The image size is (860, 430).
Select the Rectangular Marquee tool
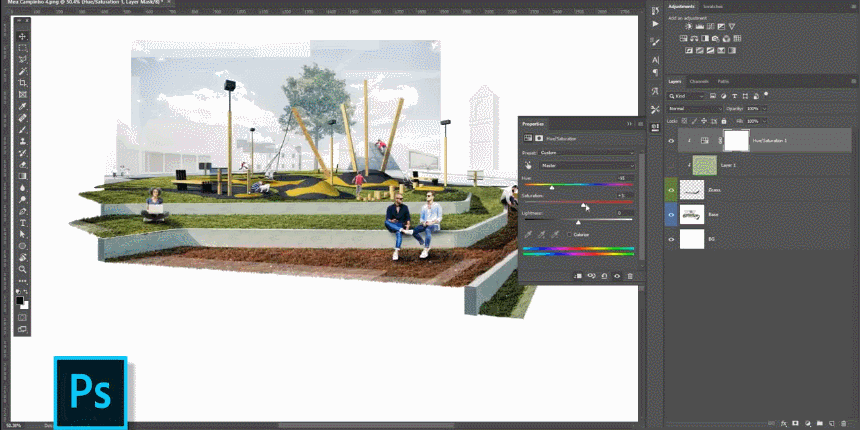point(22,48)
